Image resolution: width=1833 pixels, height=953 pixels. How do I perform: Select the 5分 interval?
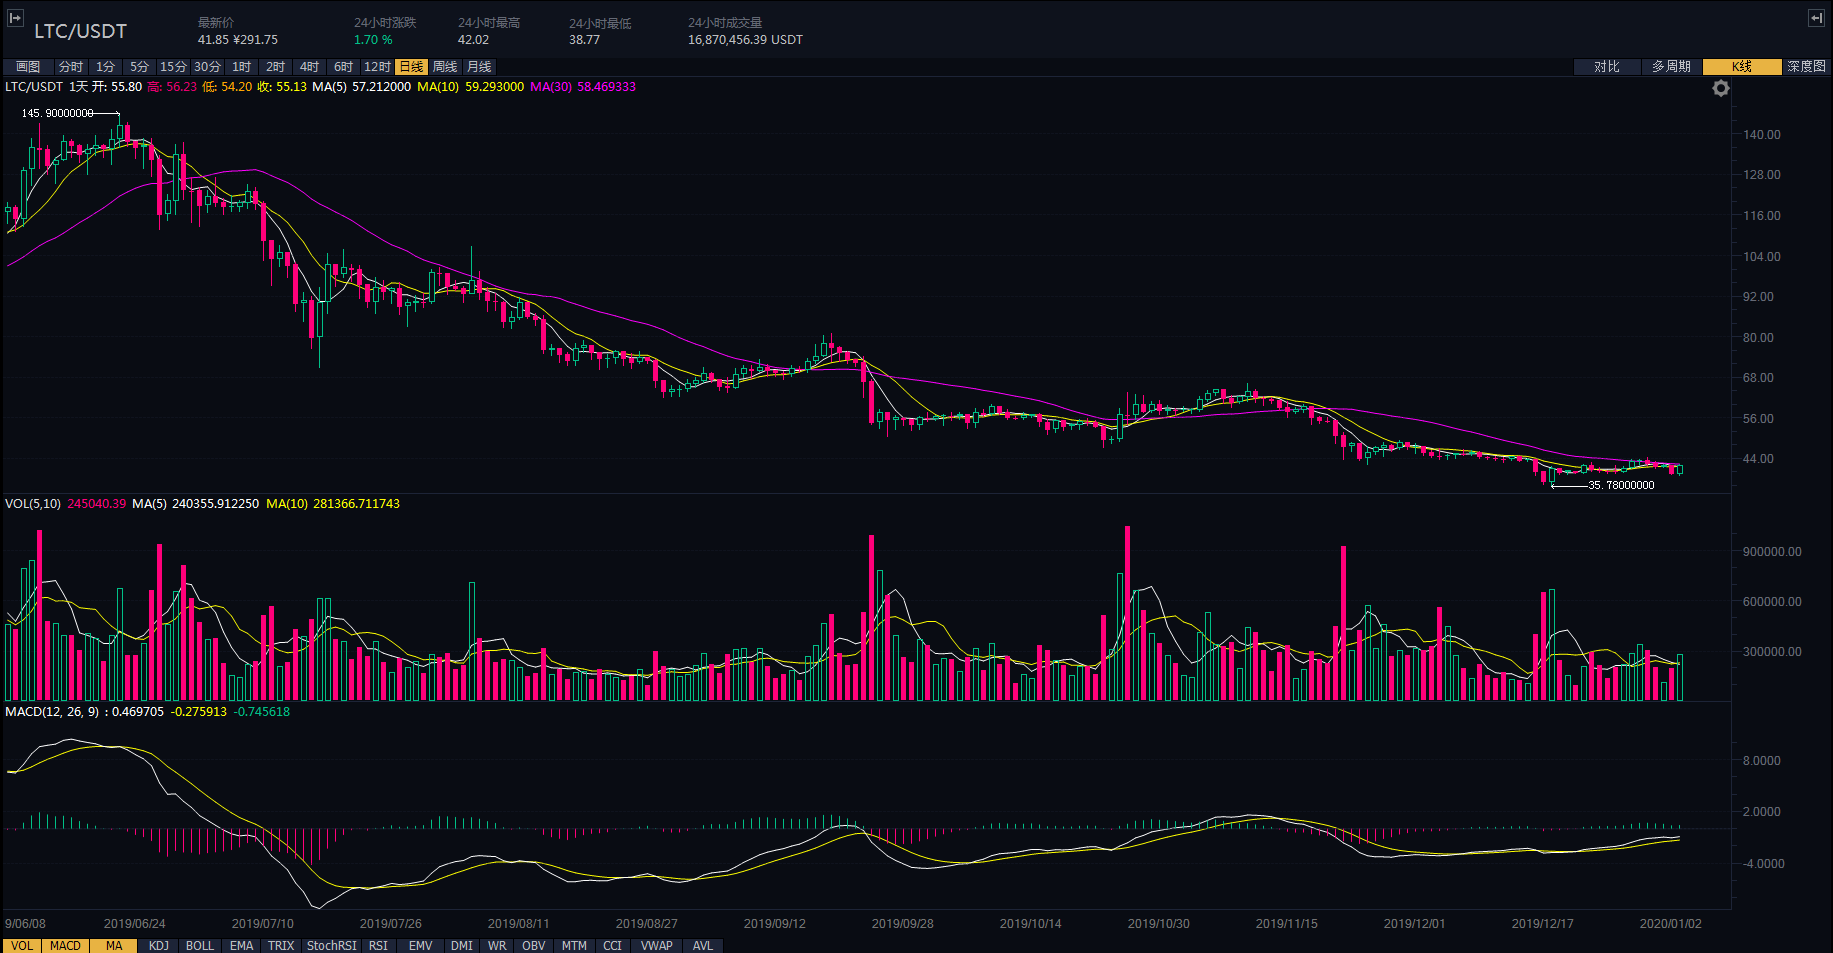pos(139,67)
